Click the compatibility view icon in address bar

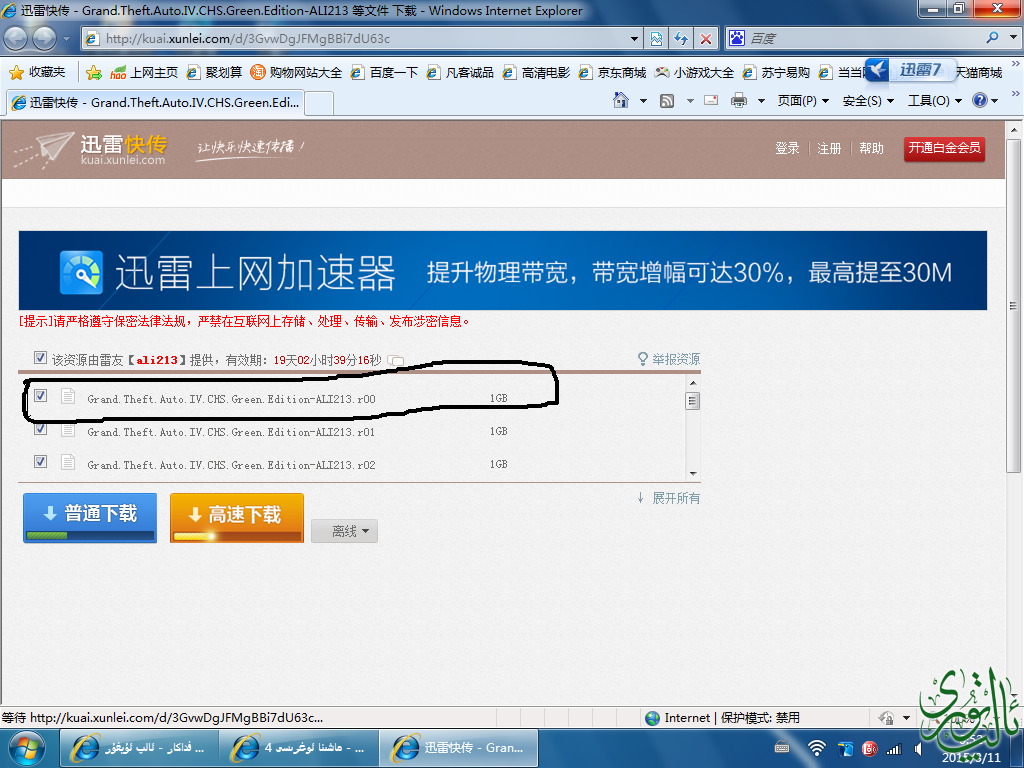click(x=656, y=39)
